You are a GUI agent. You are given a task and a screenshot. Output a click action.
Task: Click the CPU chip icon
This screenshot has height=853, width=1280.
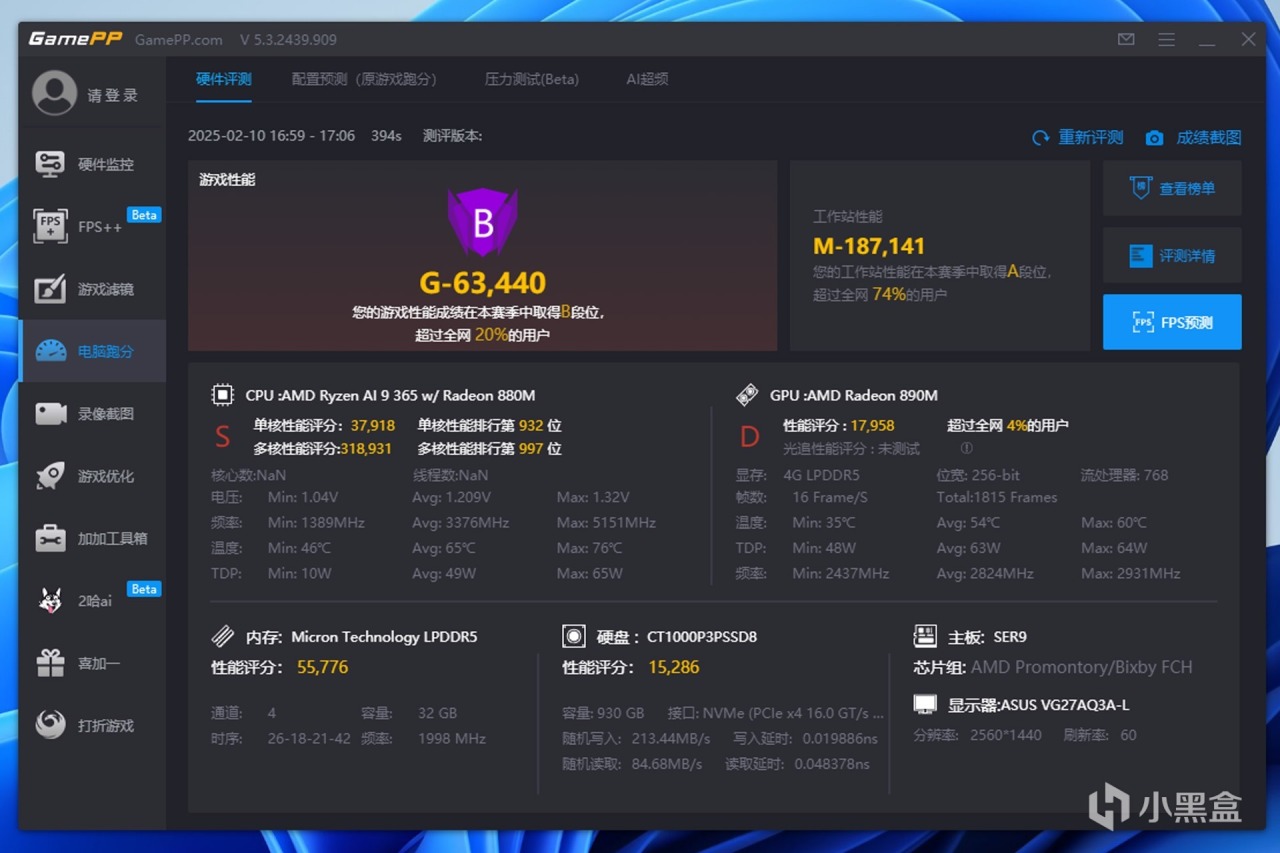(x=222, y=395)
